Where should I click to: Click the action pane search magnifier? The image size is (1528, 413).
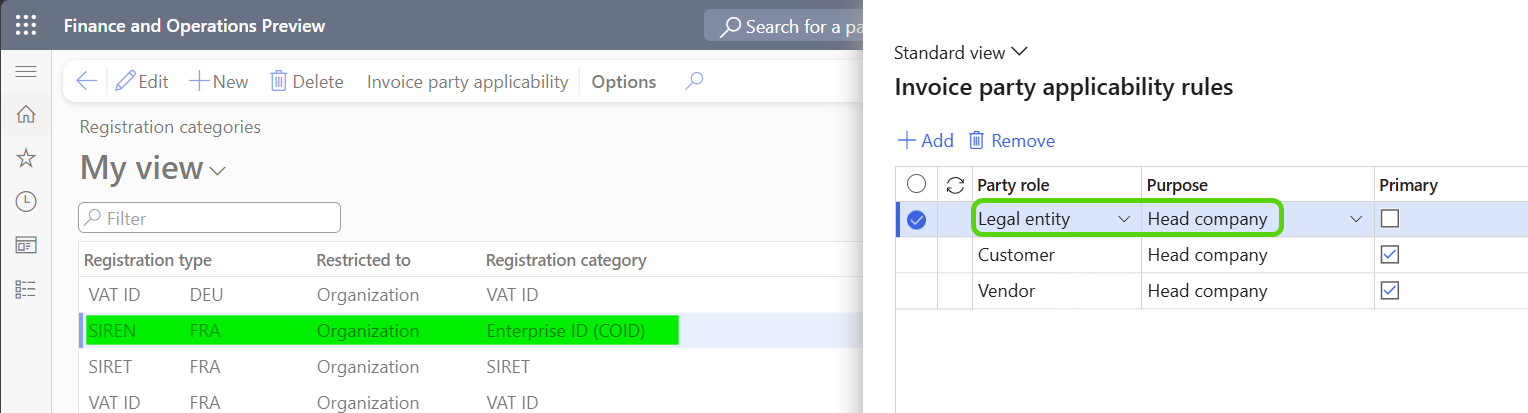point(694,81)
